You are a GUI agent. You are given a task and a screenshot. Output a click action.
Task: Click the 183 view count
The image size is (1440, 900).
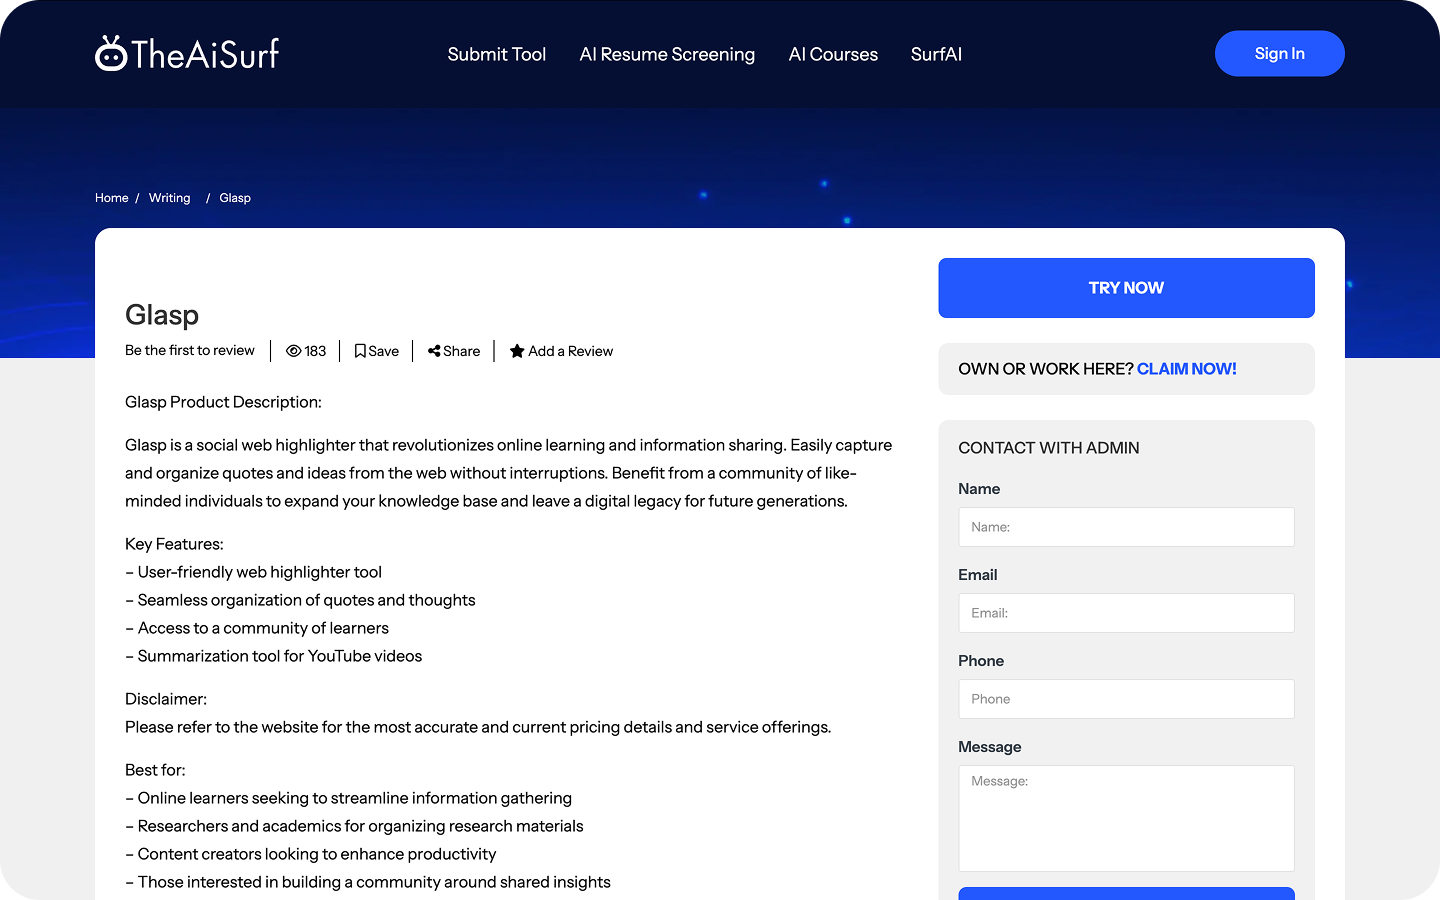[x=315, y=351]
